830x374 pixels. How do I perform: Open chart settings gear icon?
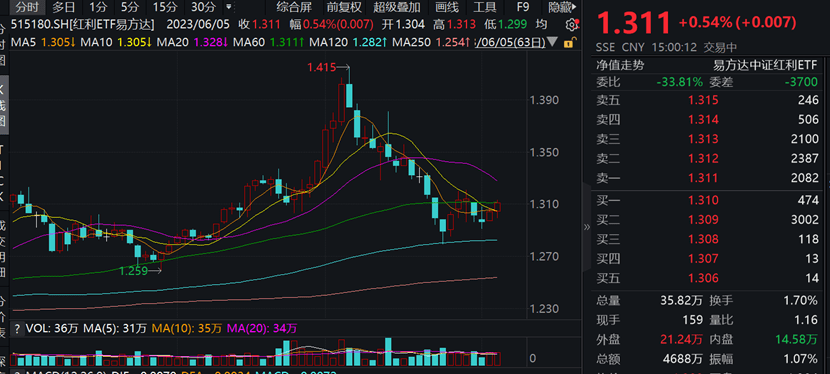(572, 25)
